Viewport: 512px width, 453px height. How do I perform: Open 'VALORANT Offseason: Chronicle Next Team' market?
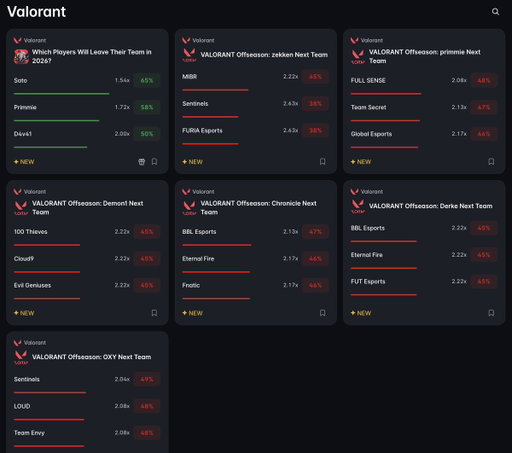pos(258,208)
